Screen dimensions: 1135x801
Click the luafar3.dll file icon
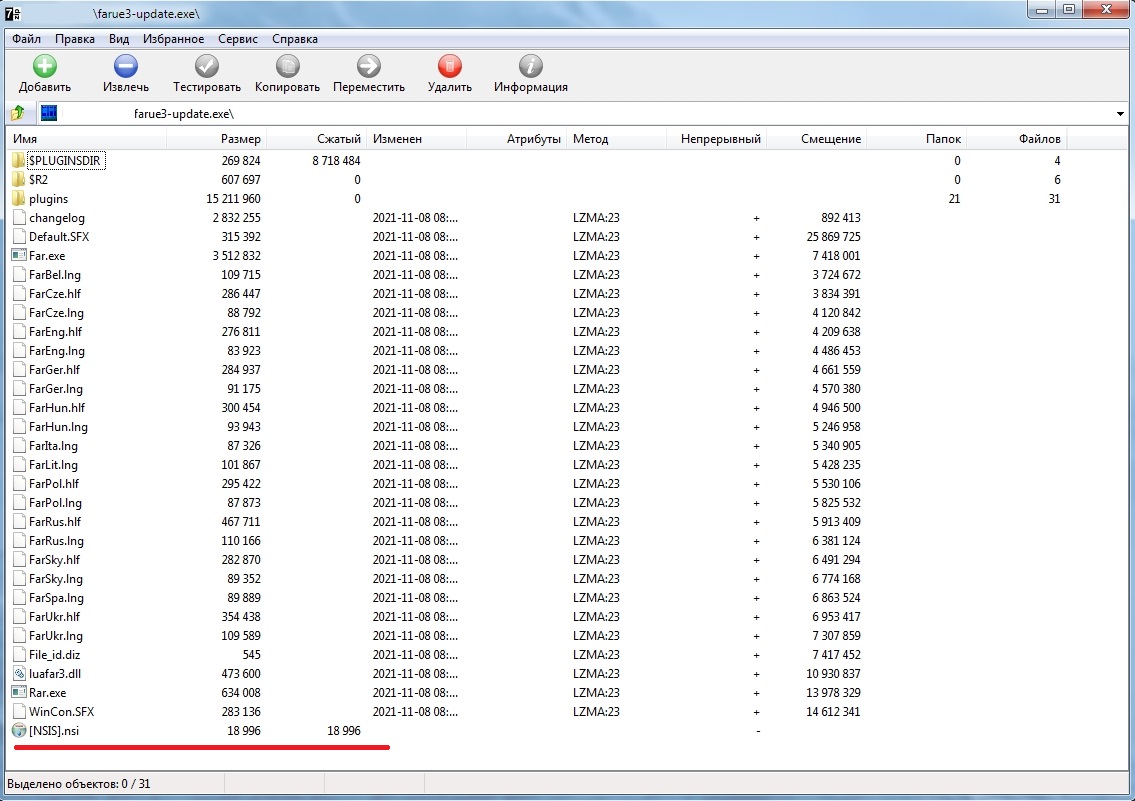tap(19, 674)
